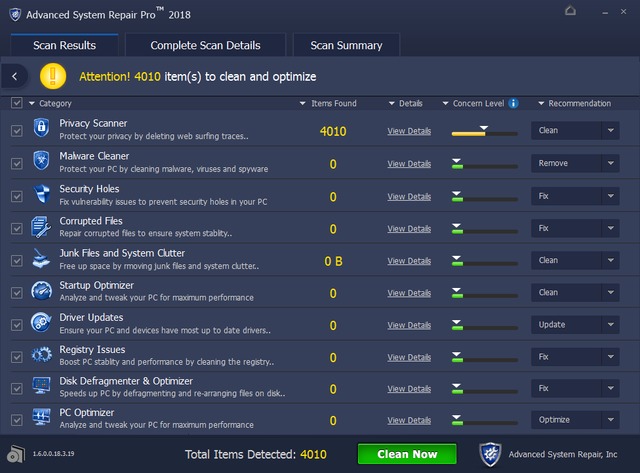Go back using the left arrow button
640x473 pixels.
15,76
